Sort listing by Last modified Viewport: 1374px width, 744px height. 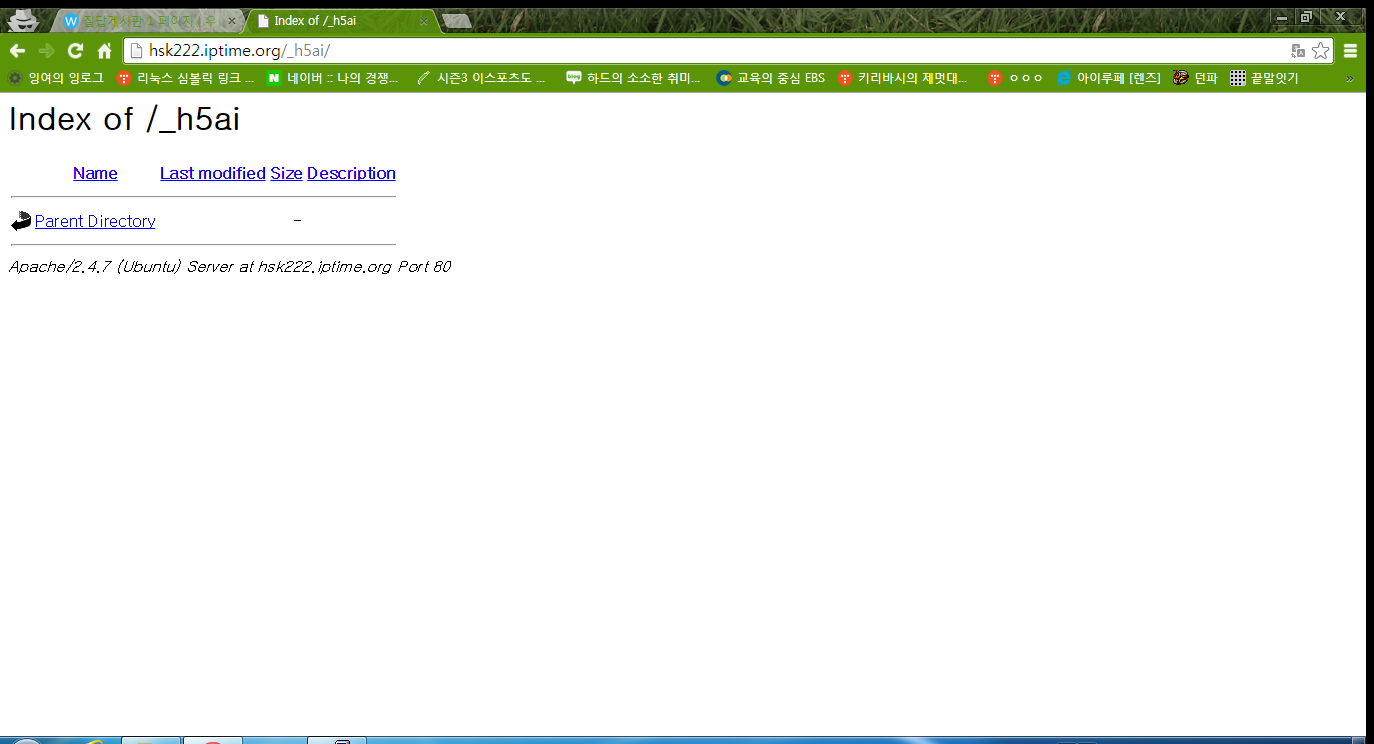tap(212, 173)
